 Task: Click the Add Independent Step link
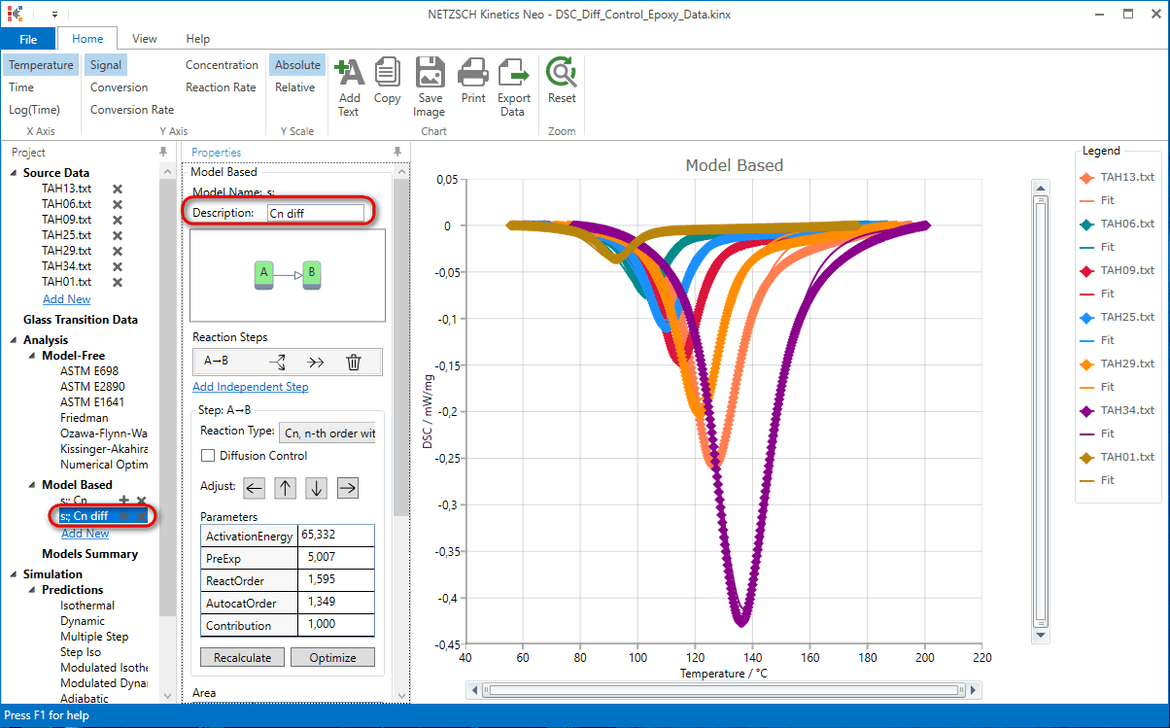250,387
